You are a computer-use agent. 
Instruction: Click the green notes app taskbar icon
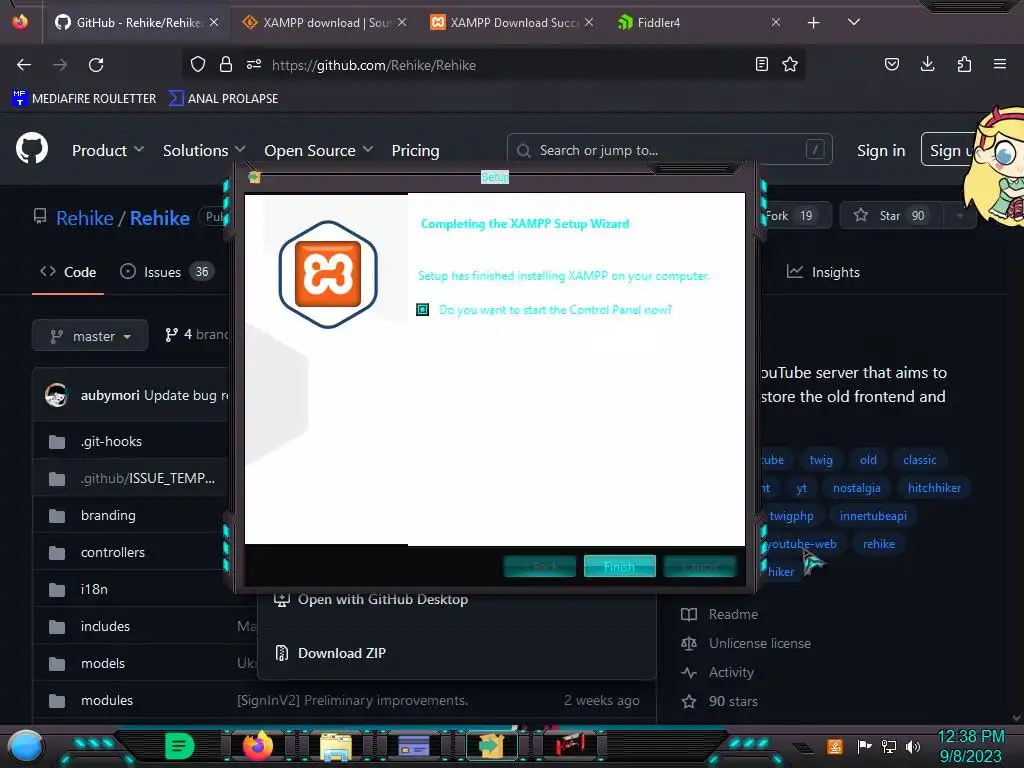pyautogui.click(x=180, y=745)
